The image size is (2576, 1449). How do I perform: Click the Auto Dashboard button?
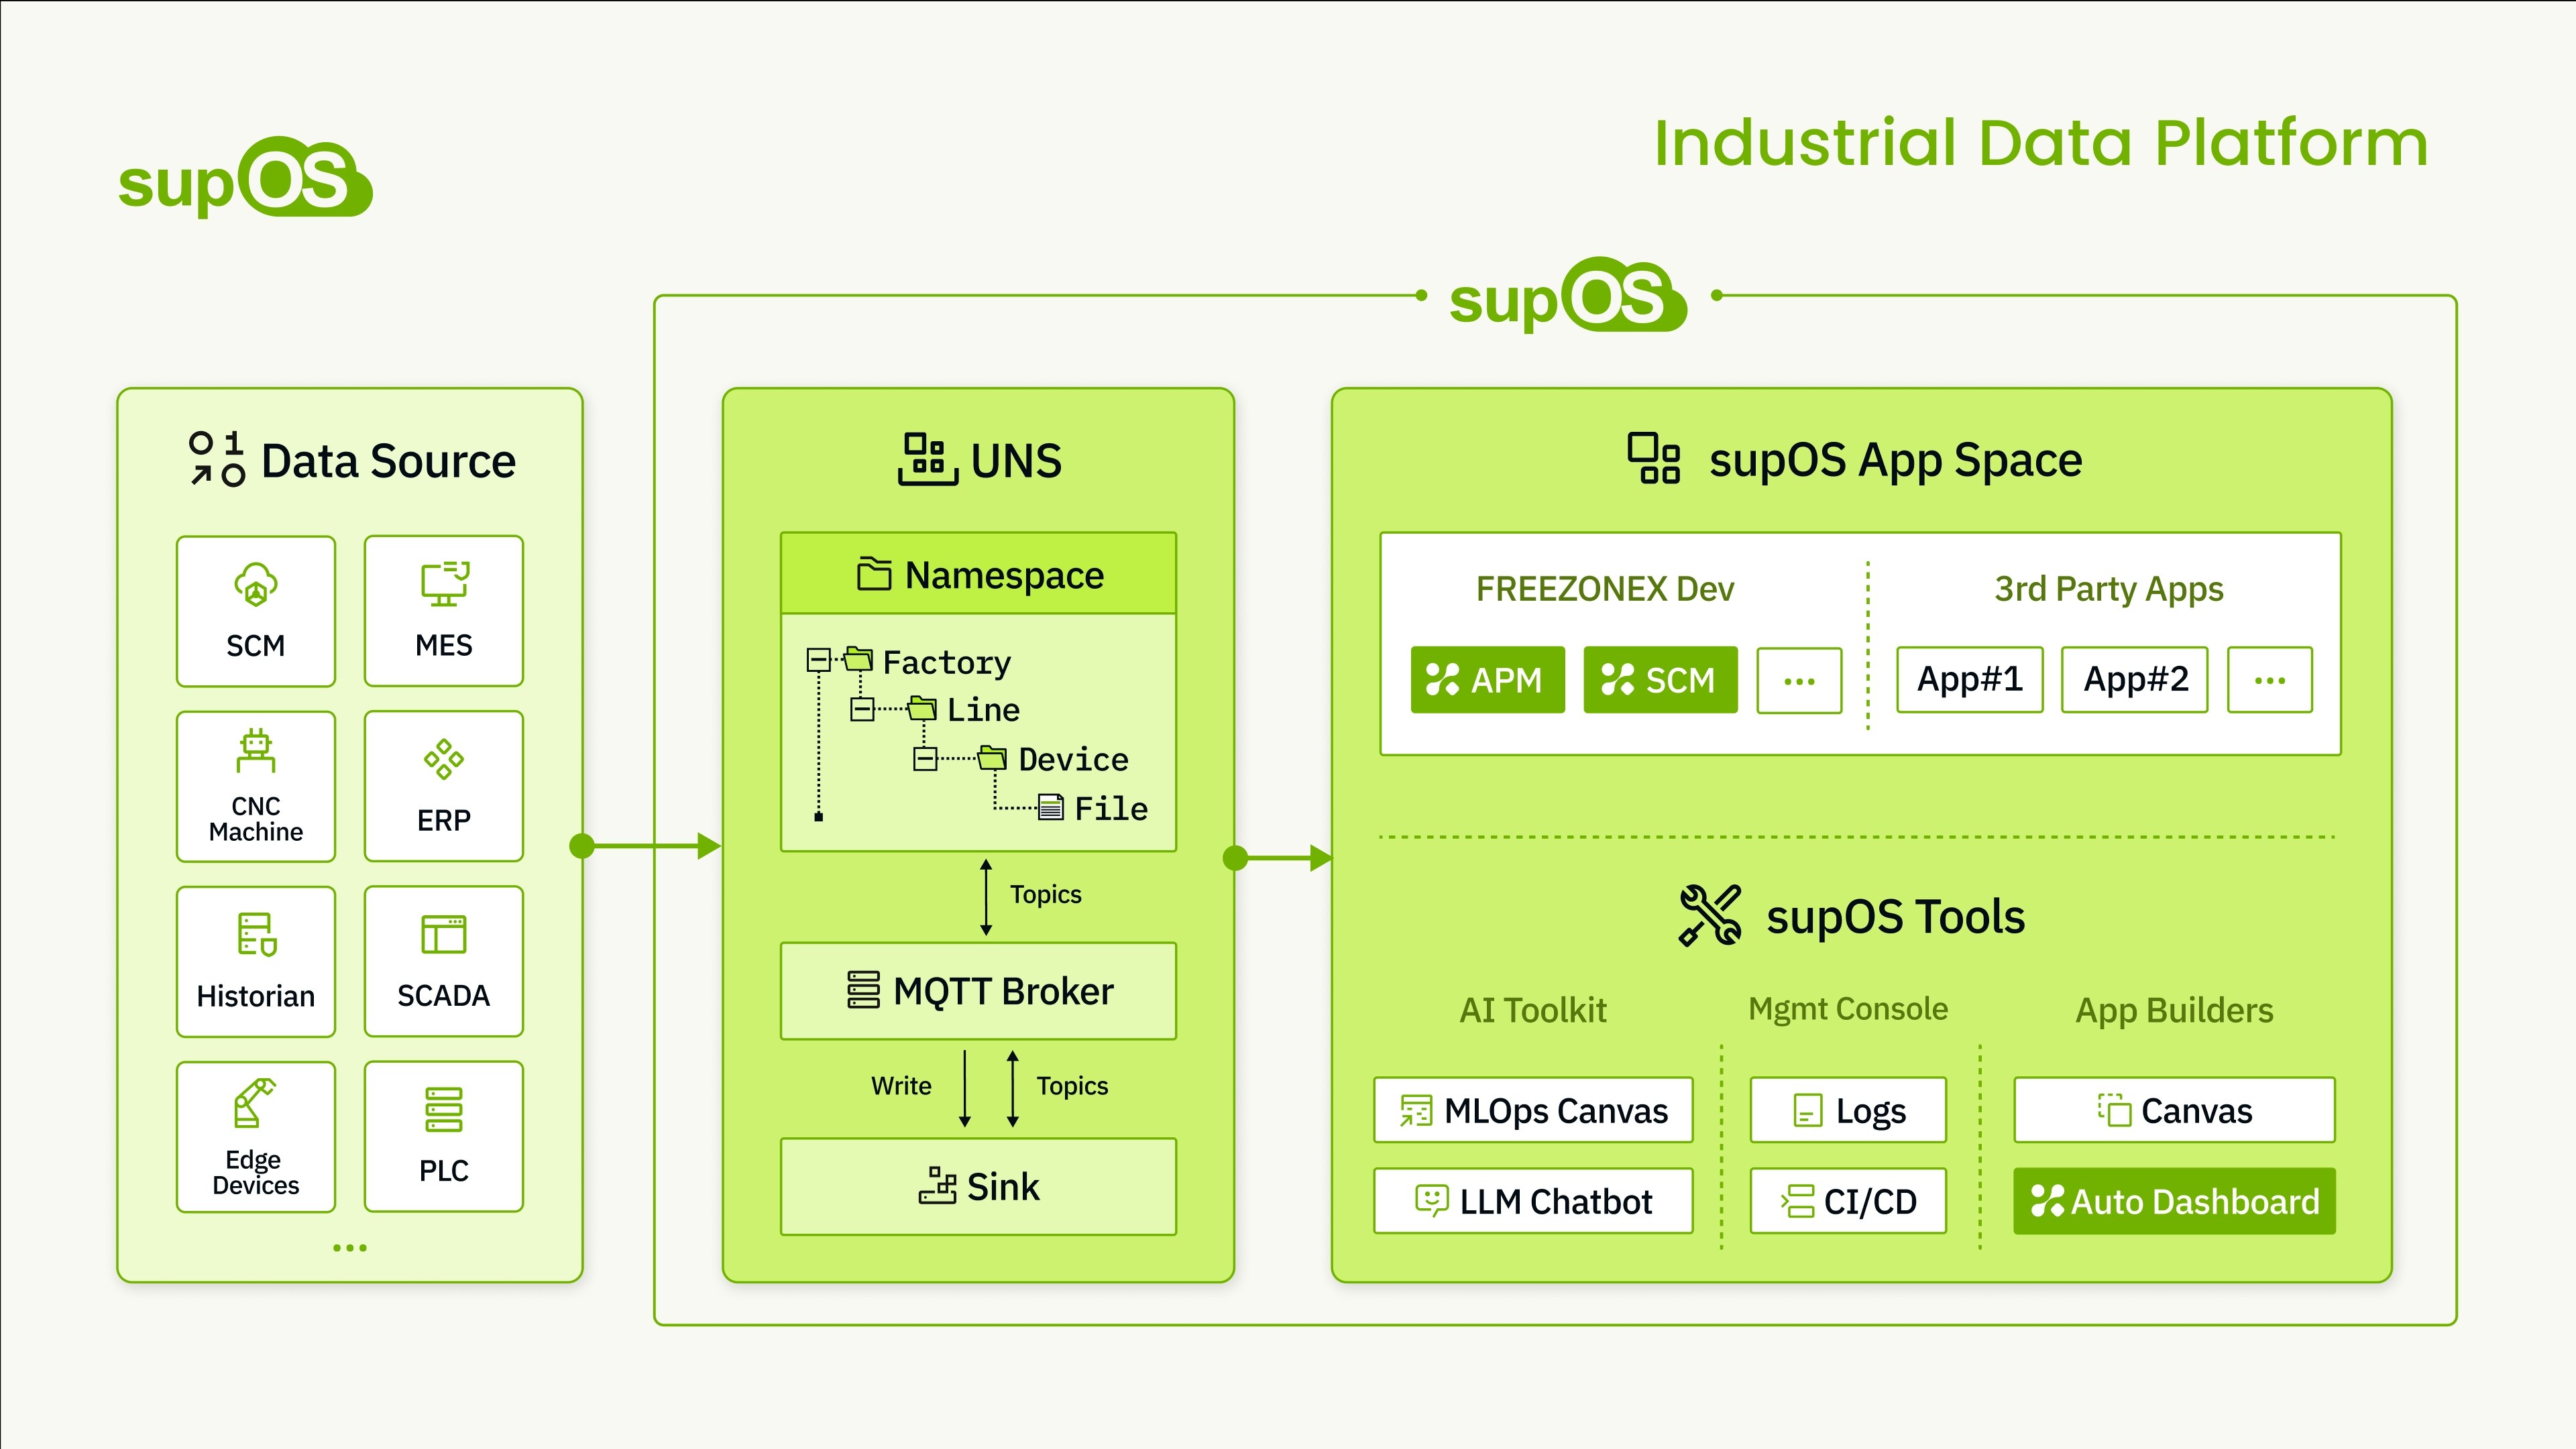pyautogui.click(x=2174, y=1201)
